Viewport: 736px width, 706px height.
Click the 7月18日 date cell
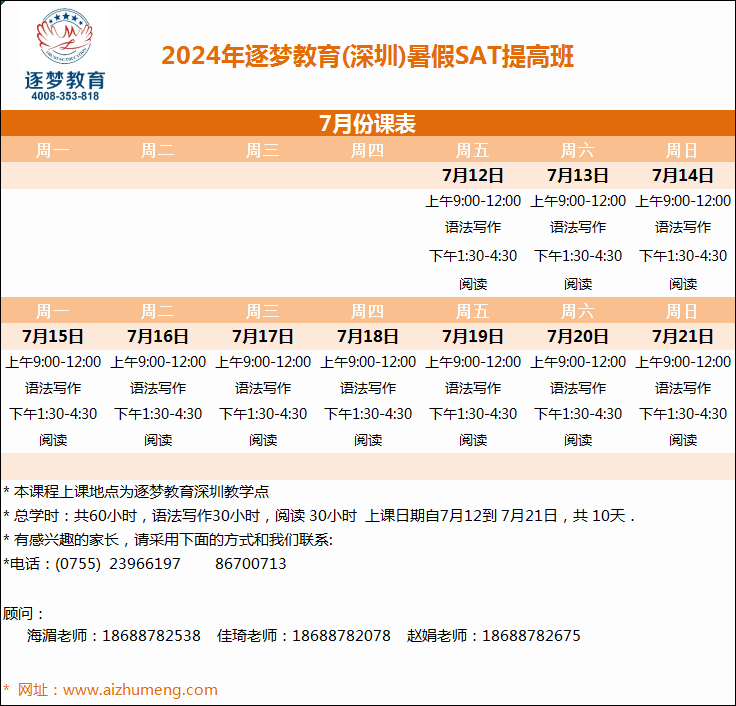click(368, 337)
